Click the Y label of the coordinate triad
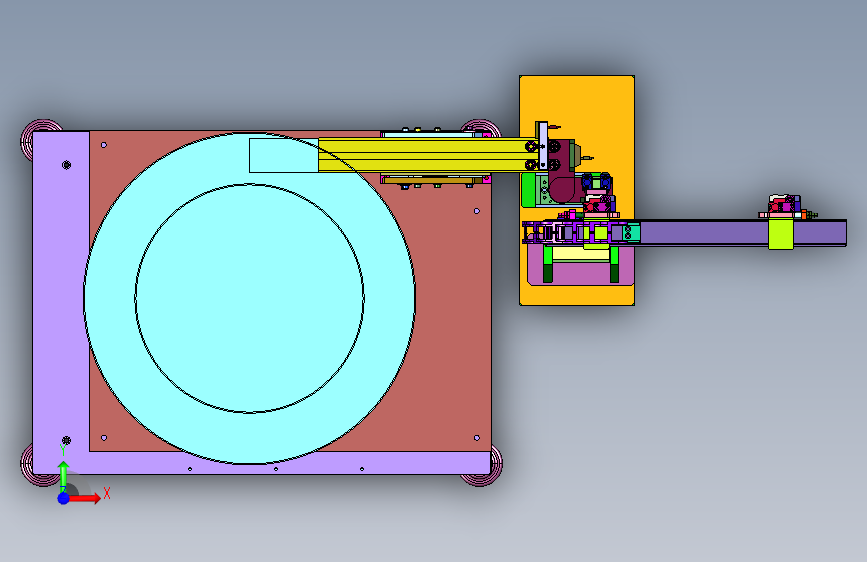The width and height of the screenshot is (867, 562). [x=62, y=450]
